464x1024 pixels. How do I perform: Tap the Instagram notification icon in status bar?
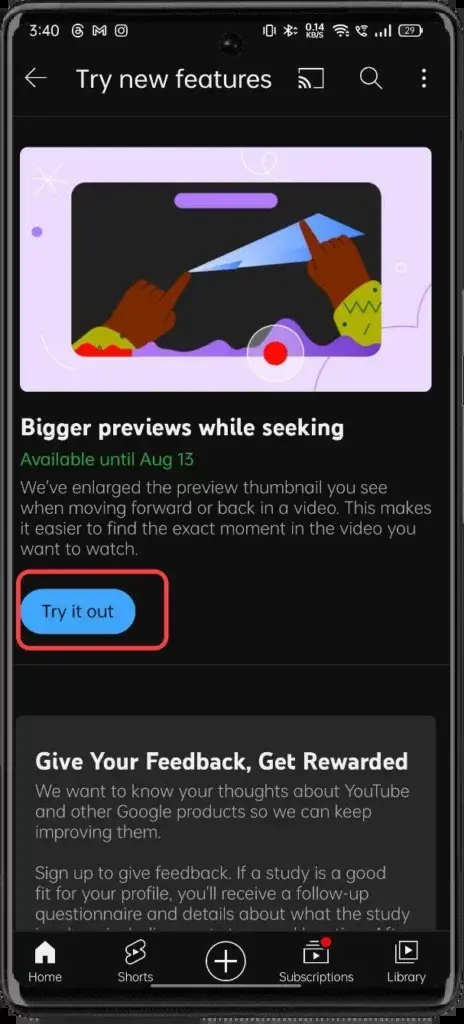pyautogui.click(x=121, y=31)
